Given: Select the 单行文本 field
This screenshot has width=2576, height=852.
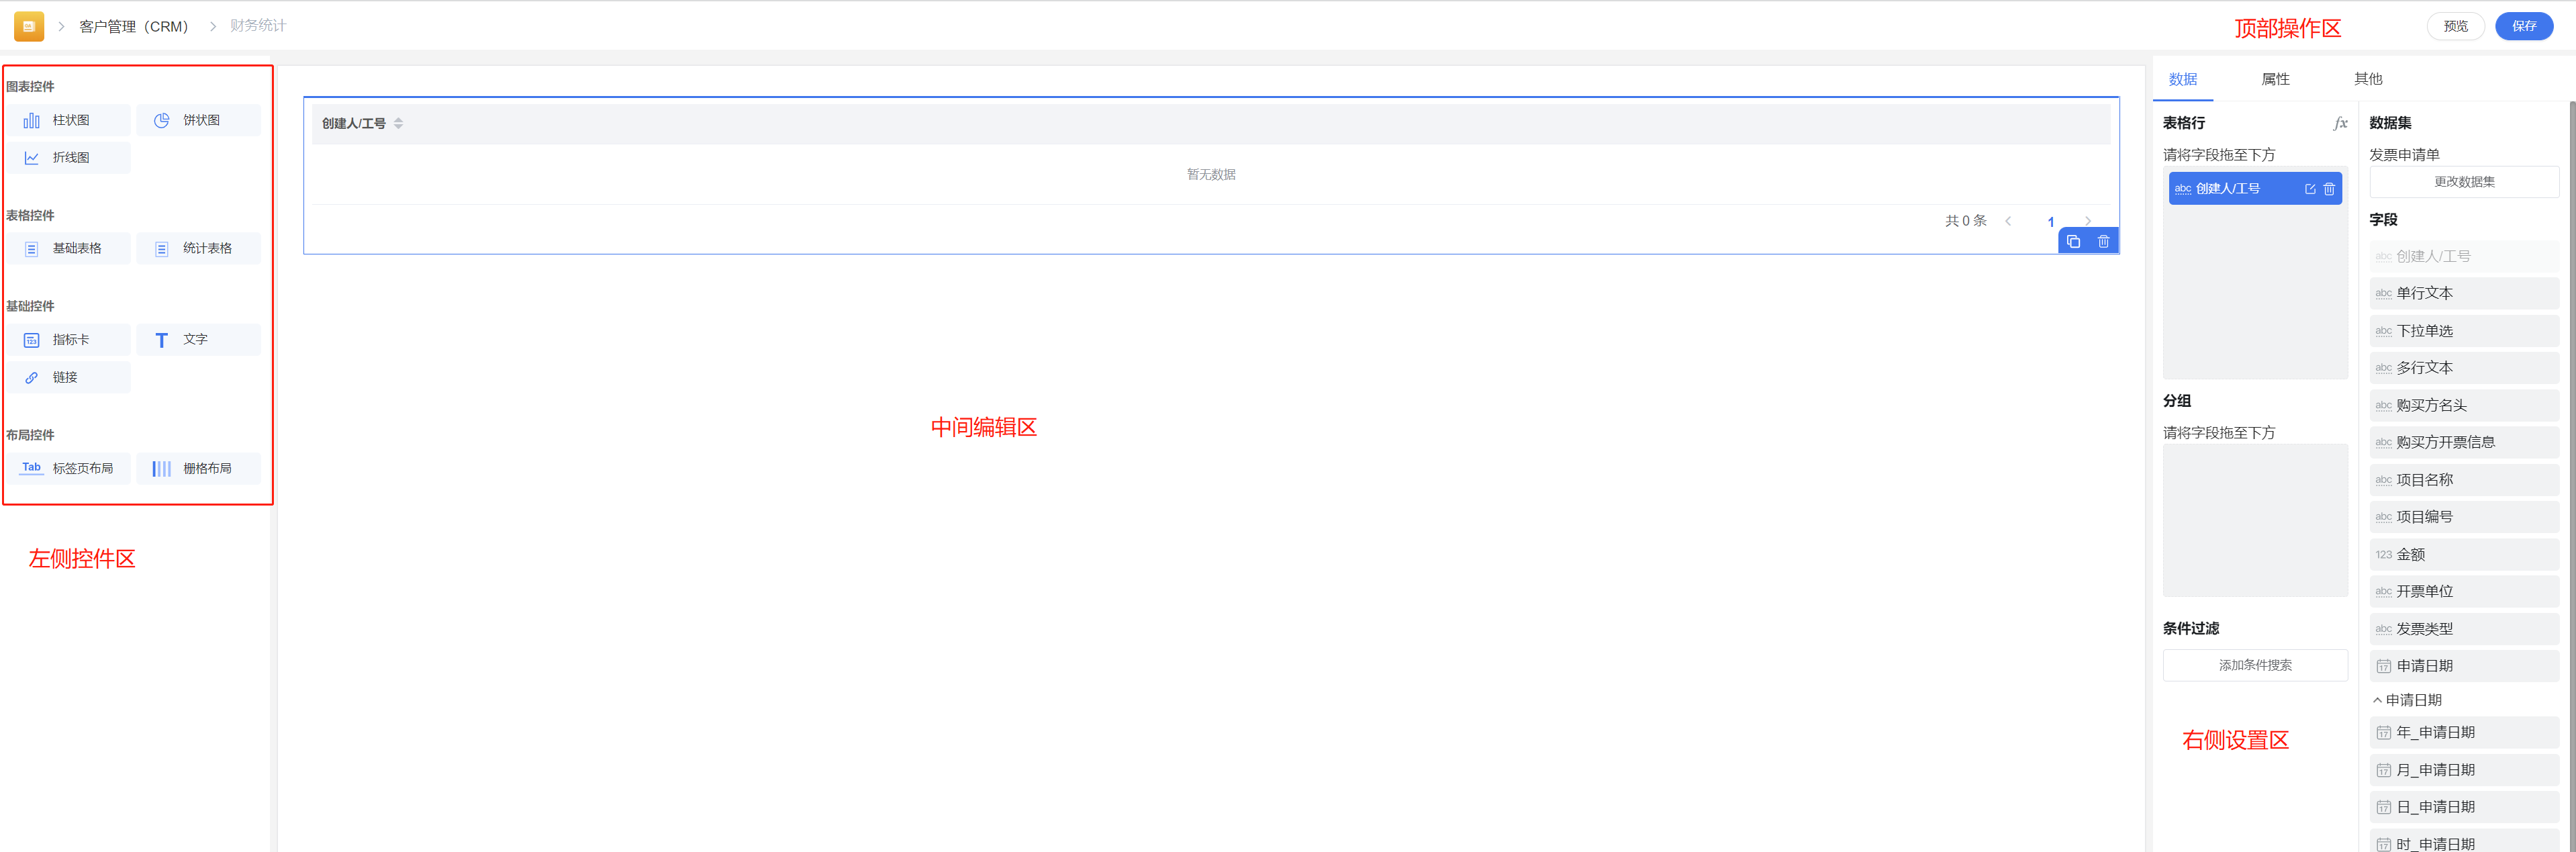Looking at the screenshot, I should pyautogui.click(x=2464, y=293).
